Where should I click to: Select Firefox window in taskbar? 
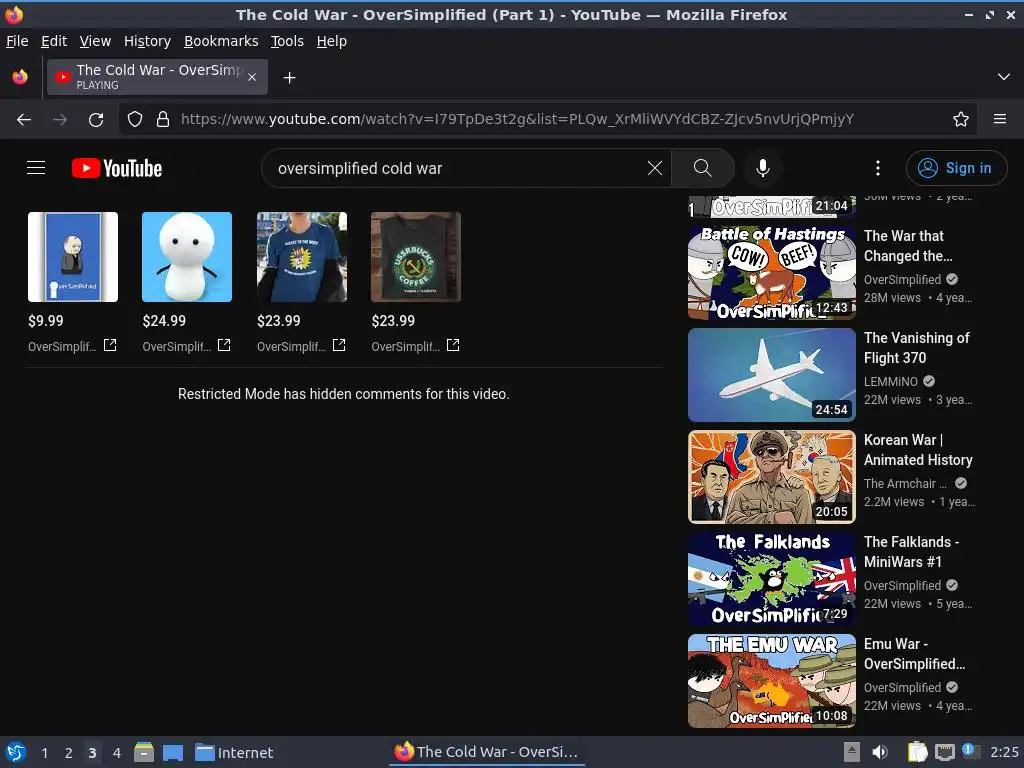[x=487, y=752]
